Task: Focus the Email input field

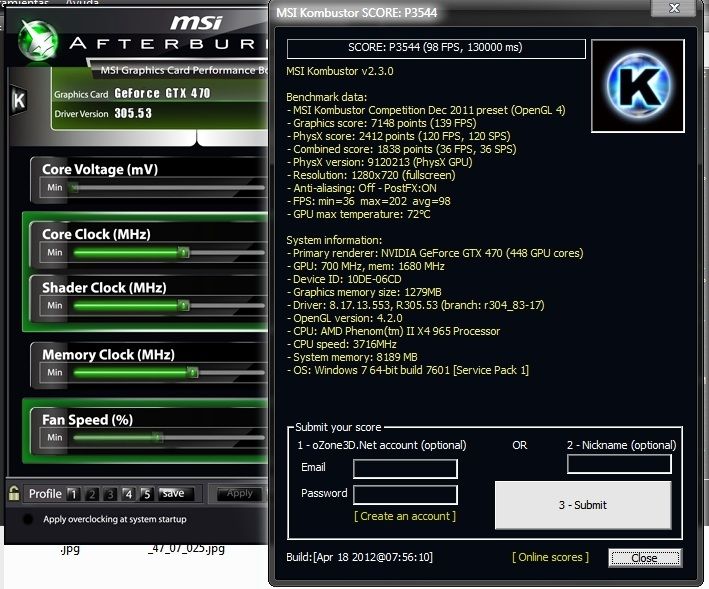Action: pos(405,469)
